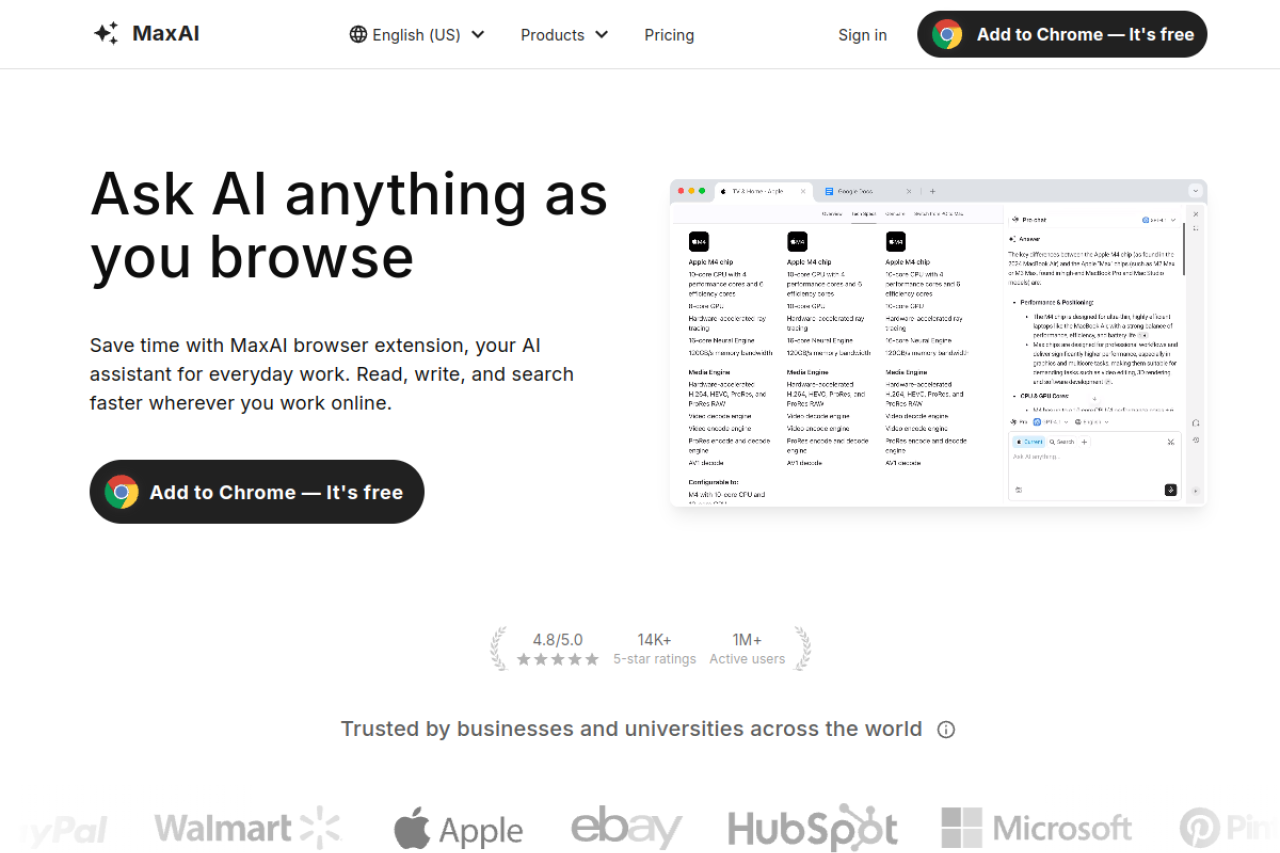Click the 1M+ Active users stat
This screenshot has width=1280, height=853.
747,648
